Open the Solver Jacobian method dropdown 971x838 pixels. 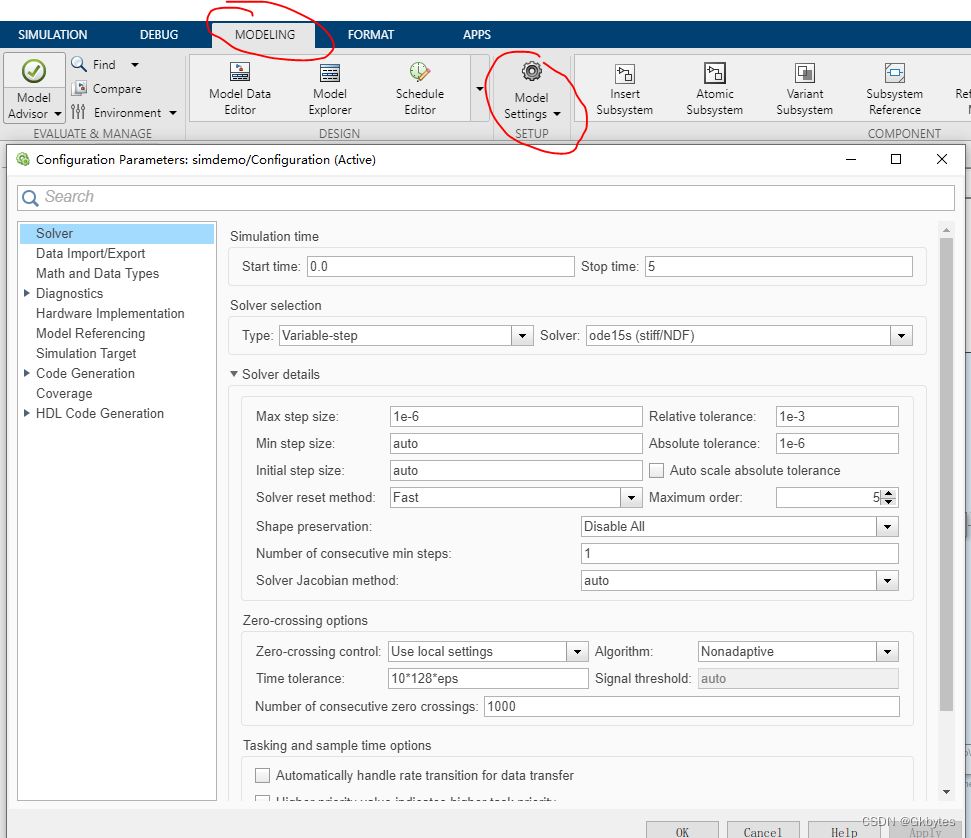(887, 580)
